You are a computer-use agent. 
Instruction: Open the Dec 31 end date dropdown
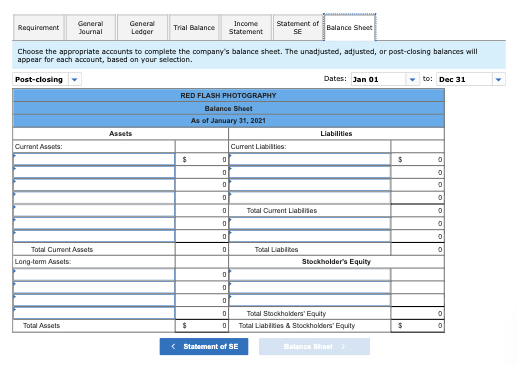[x=471, y=79]
